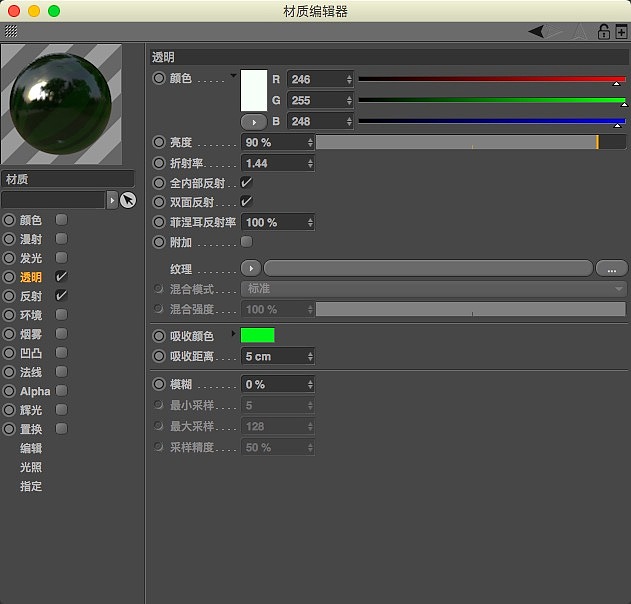Click the long 纹理 texture bar

pyautogui.click(x=429, y=268)
